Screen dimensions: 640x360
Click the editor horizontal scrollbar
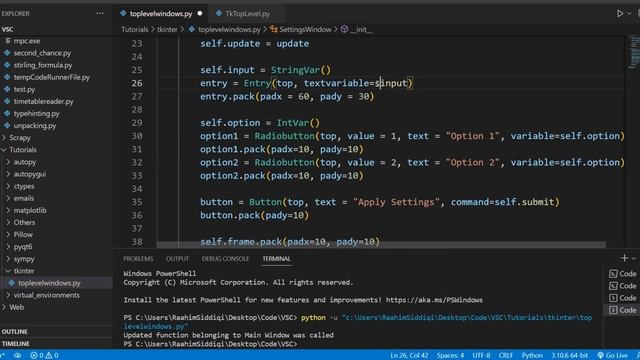click(381, 245)
